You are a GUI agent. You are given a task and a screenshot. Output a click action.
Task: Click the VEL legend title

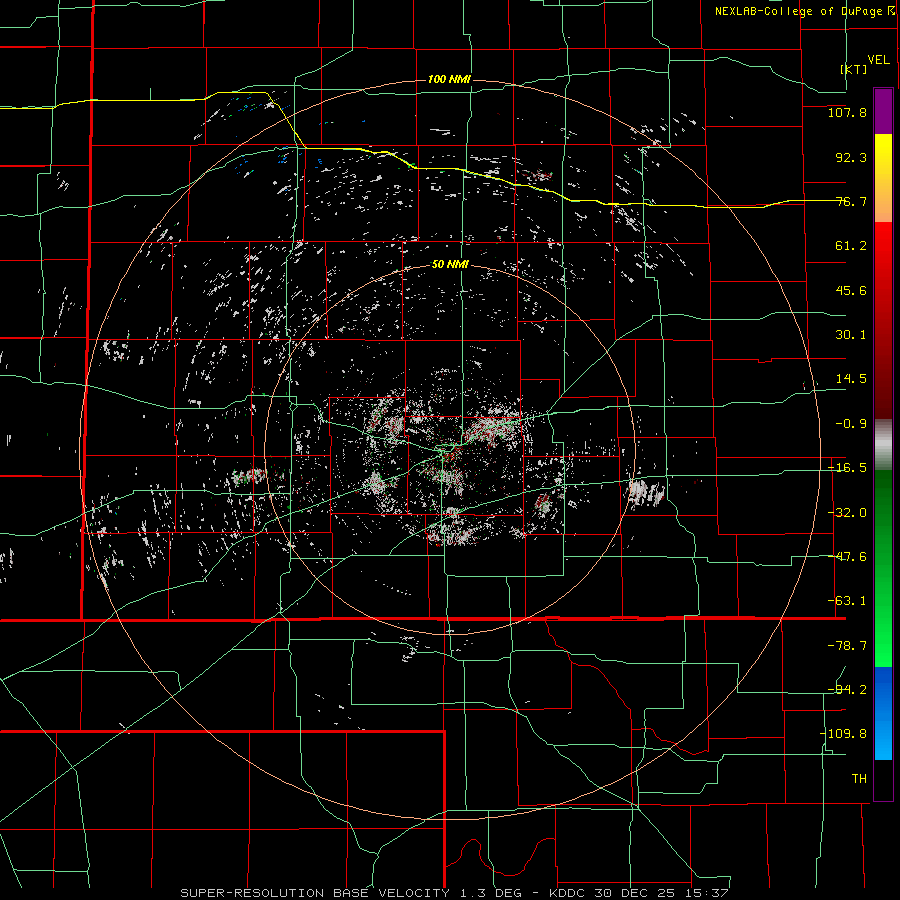[x=878, y=60]
